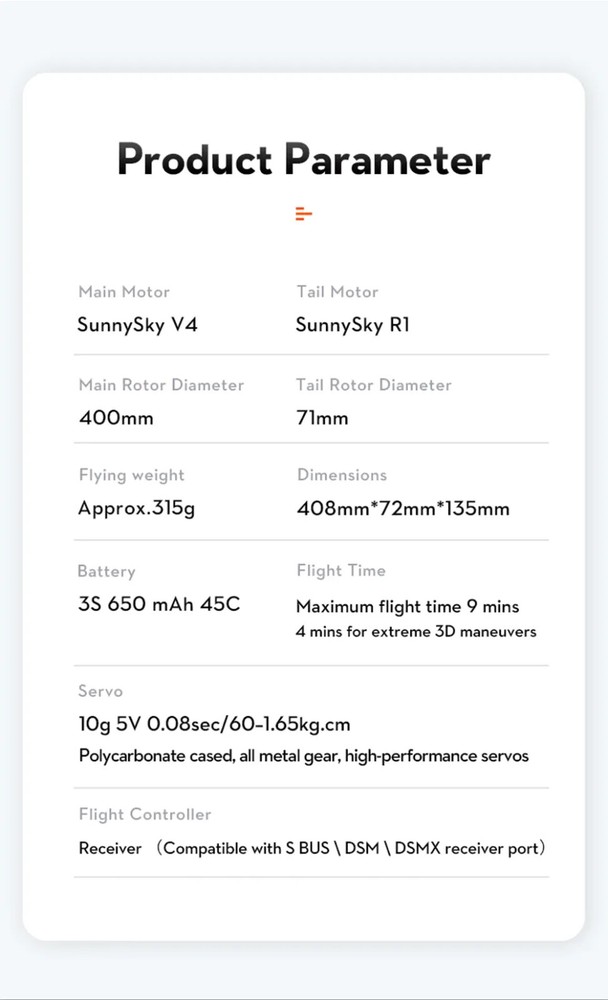Click the SunnySky V4 value
Image resolution: width=608 pixels, height=1000 pixels.
pos(137,325)
